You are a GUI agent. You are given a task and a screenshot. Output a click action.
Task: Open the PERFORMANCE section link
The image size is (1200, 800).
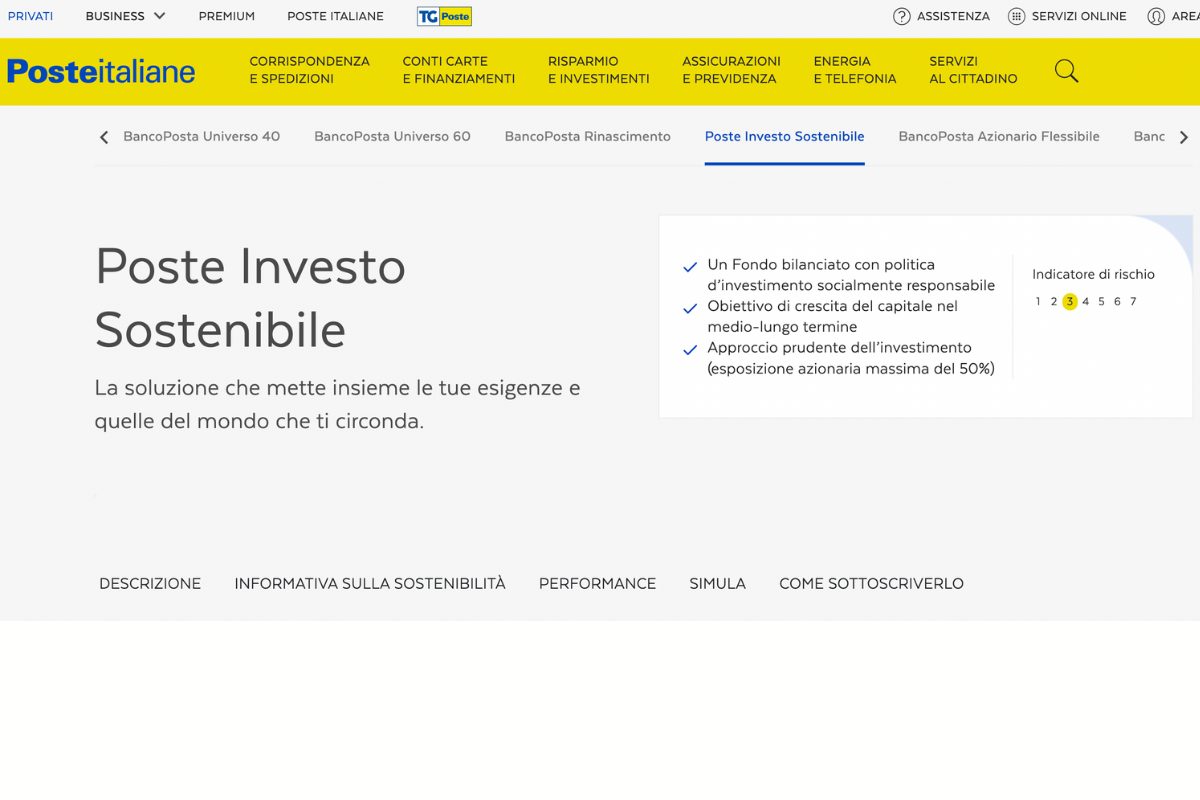597,583
